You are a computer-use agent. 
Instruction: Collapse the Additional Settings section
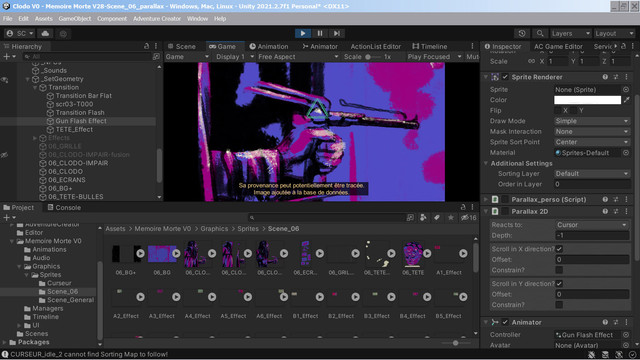coord(486,163)
